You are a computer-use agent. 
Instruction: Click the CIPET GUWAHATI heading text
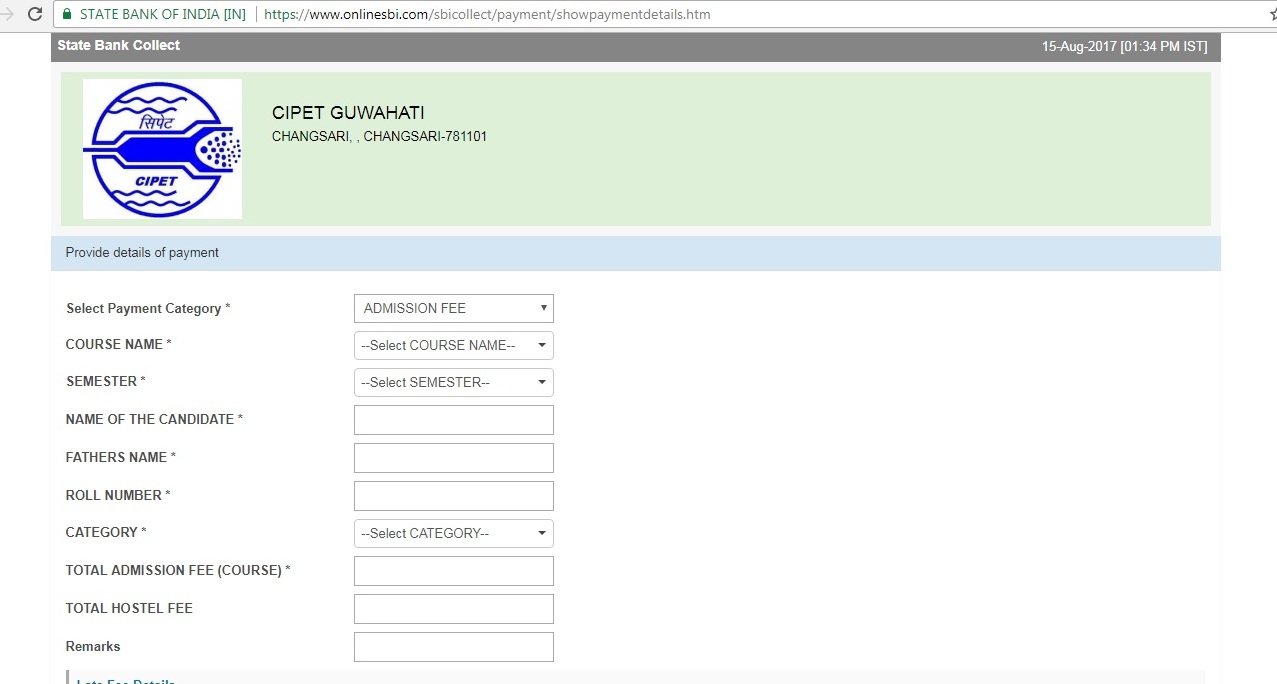tap(348, 113)
